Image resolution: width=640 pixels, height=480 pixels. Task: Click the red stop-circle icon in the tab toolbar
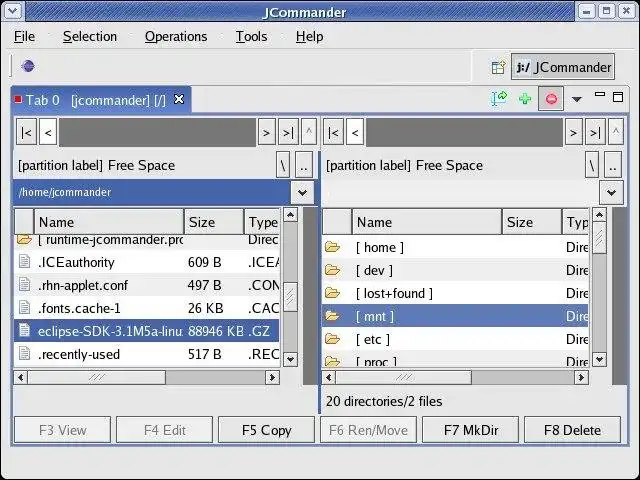551,99
